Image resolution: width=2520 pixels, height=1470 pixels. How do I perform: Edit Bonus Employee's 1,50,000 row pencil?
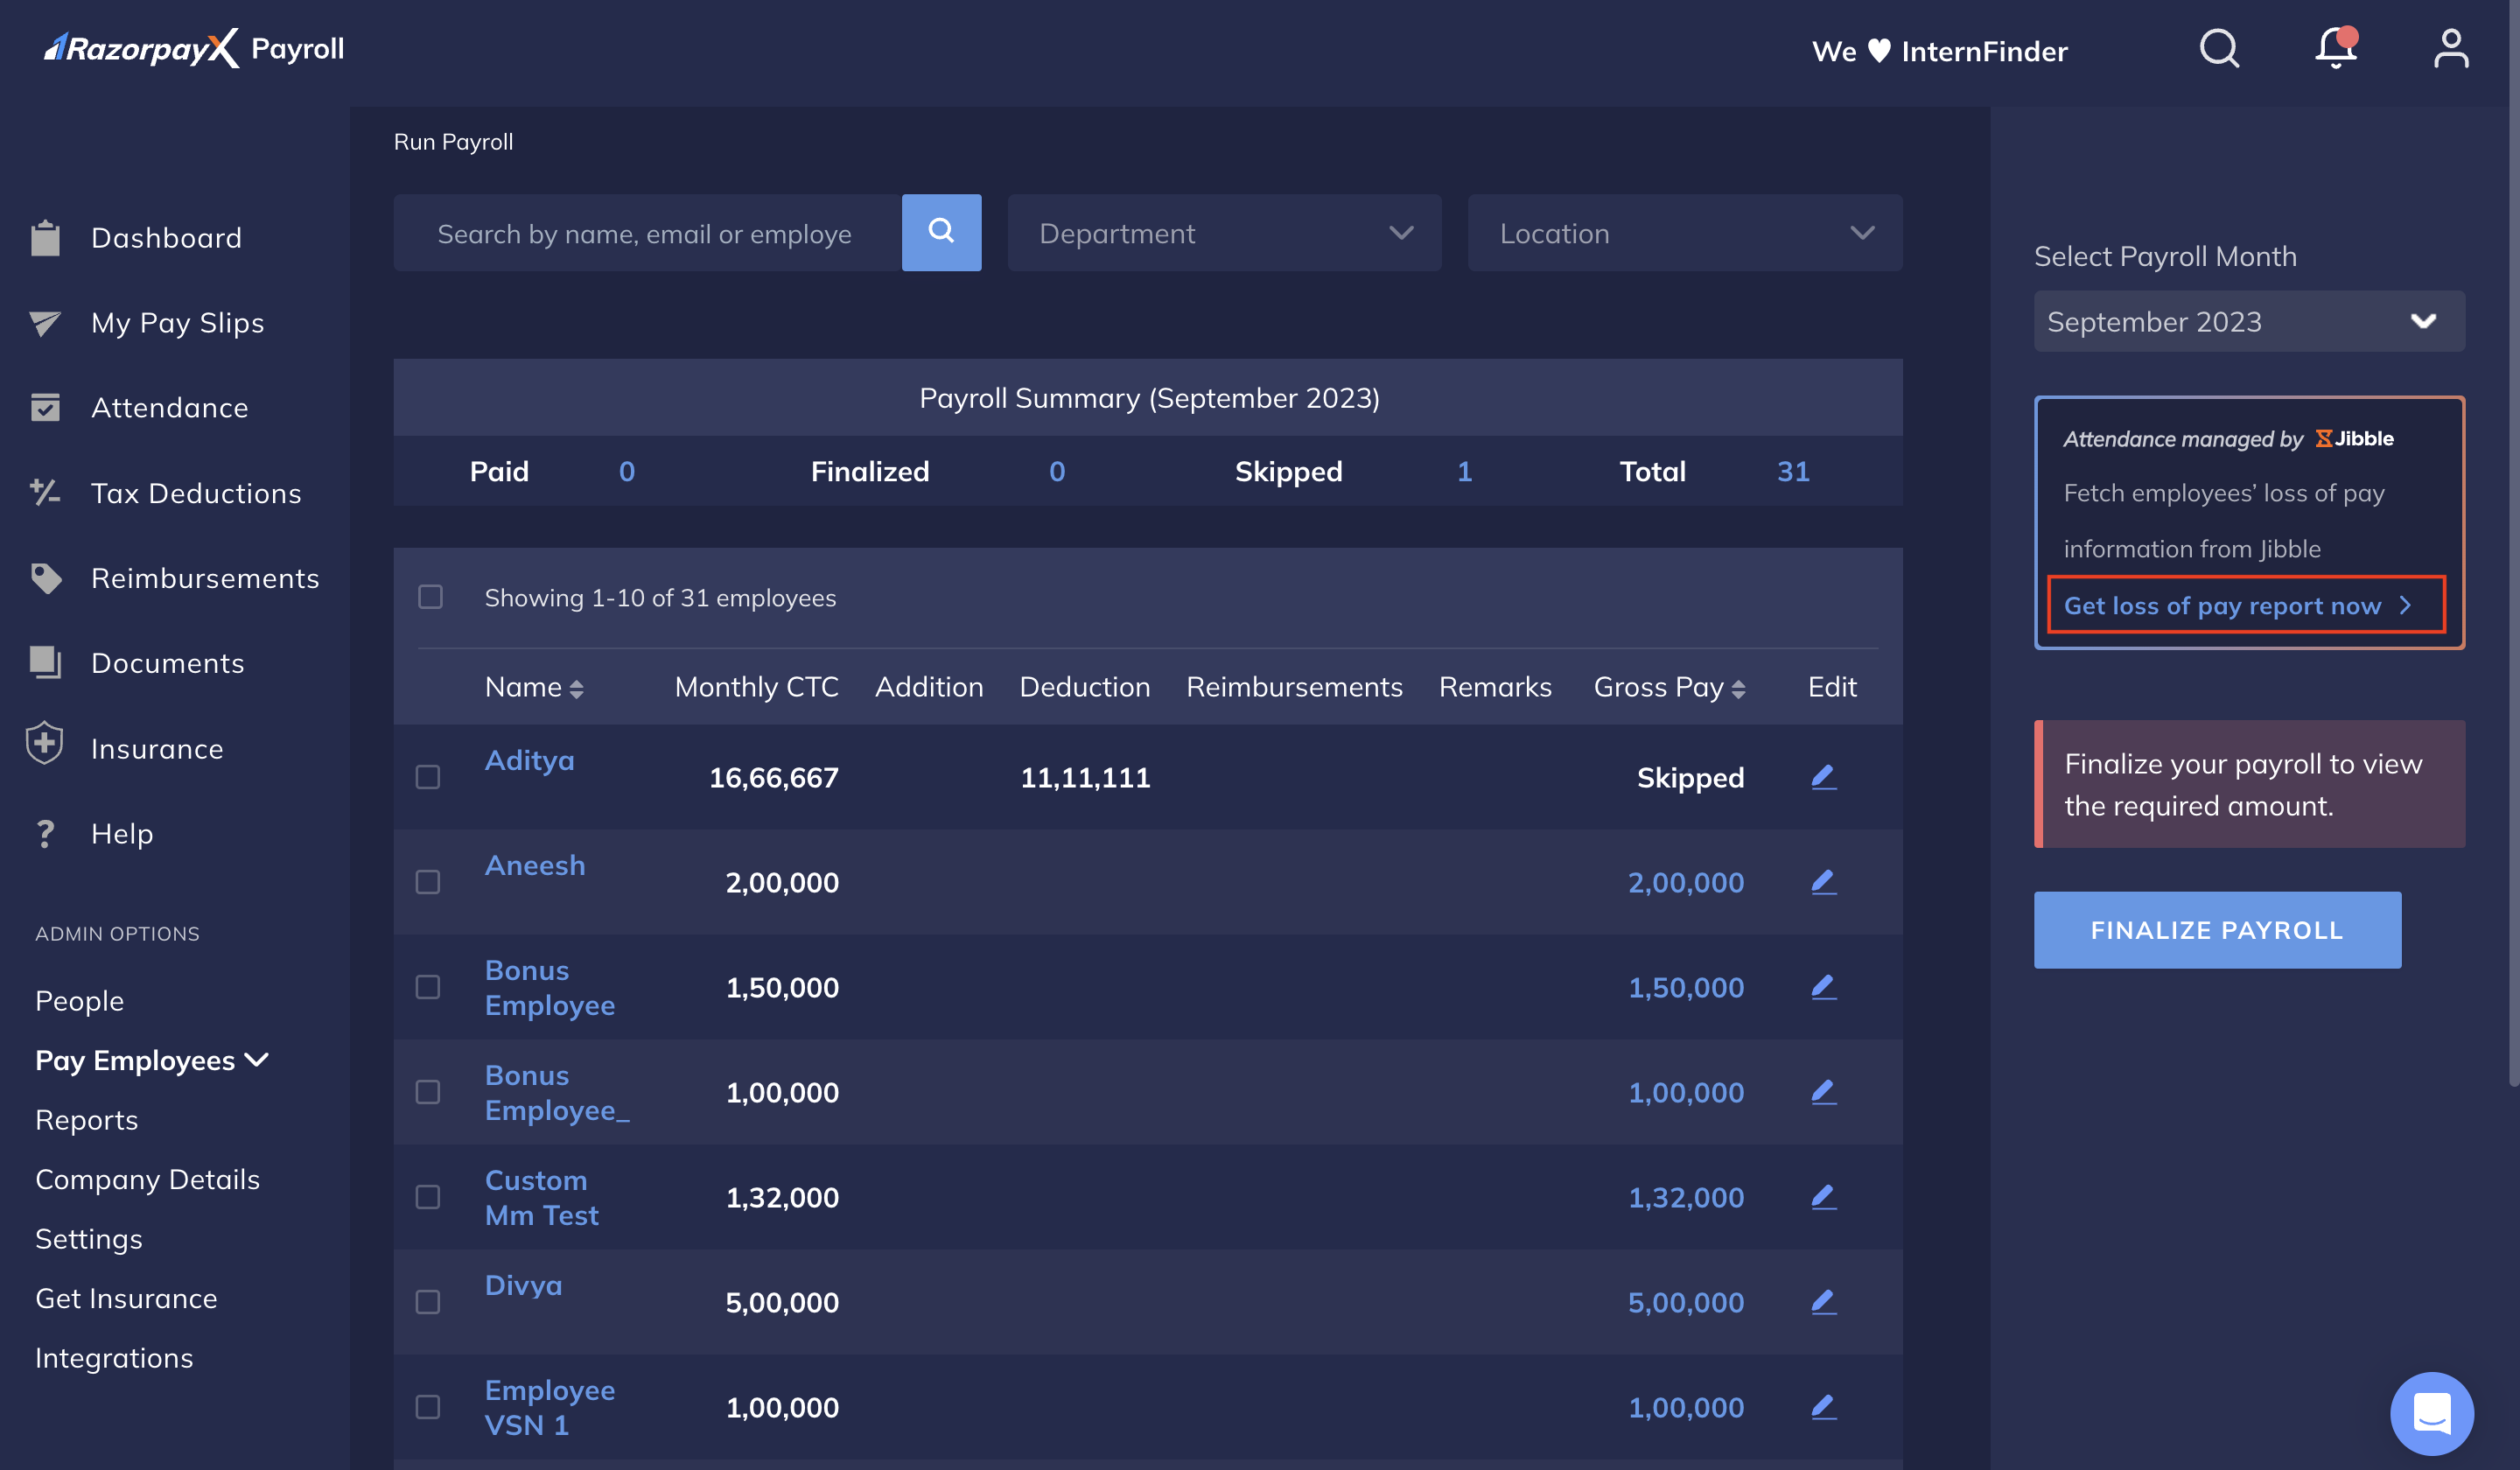pyautogui.click(x=1823, y=987)
